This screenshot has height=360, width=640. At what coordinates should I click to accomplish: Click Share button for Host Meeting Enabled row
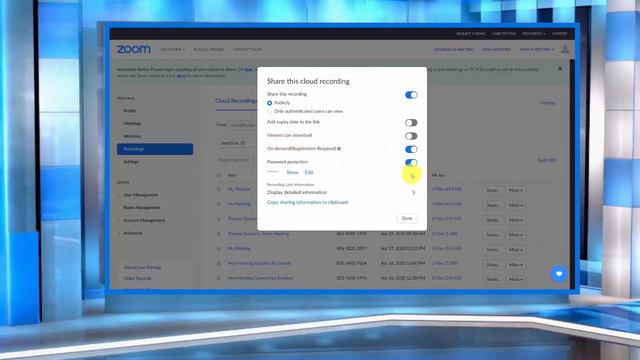(493, 264)
